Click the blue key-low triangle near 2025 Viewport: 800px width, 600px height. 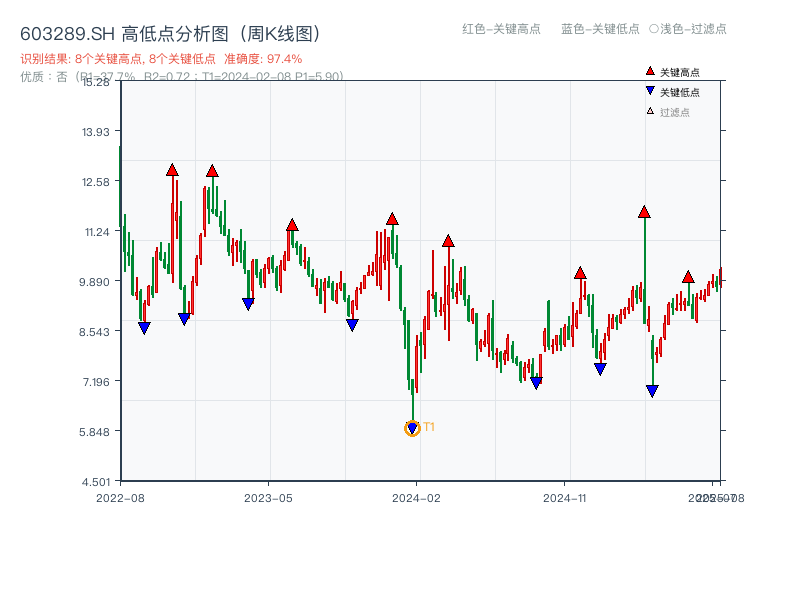654,390
